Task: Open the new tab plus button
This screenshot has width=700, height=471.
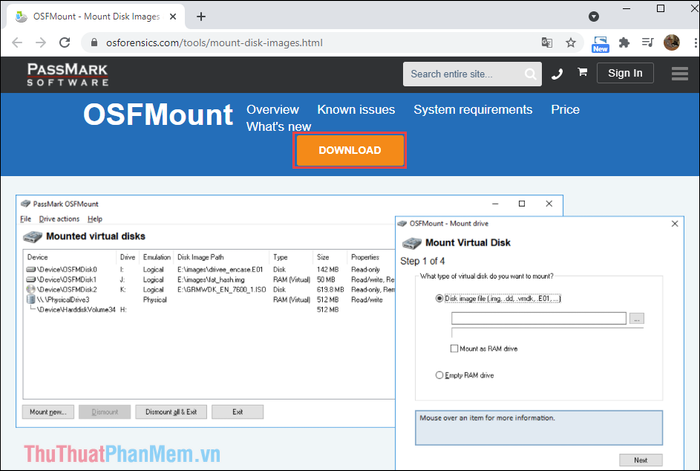Action: coord(201,17)
